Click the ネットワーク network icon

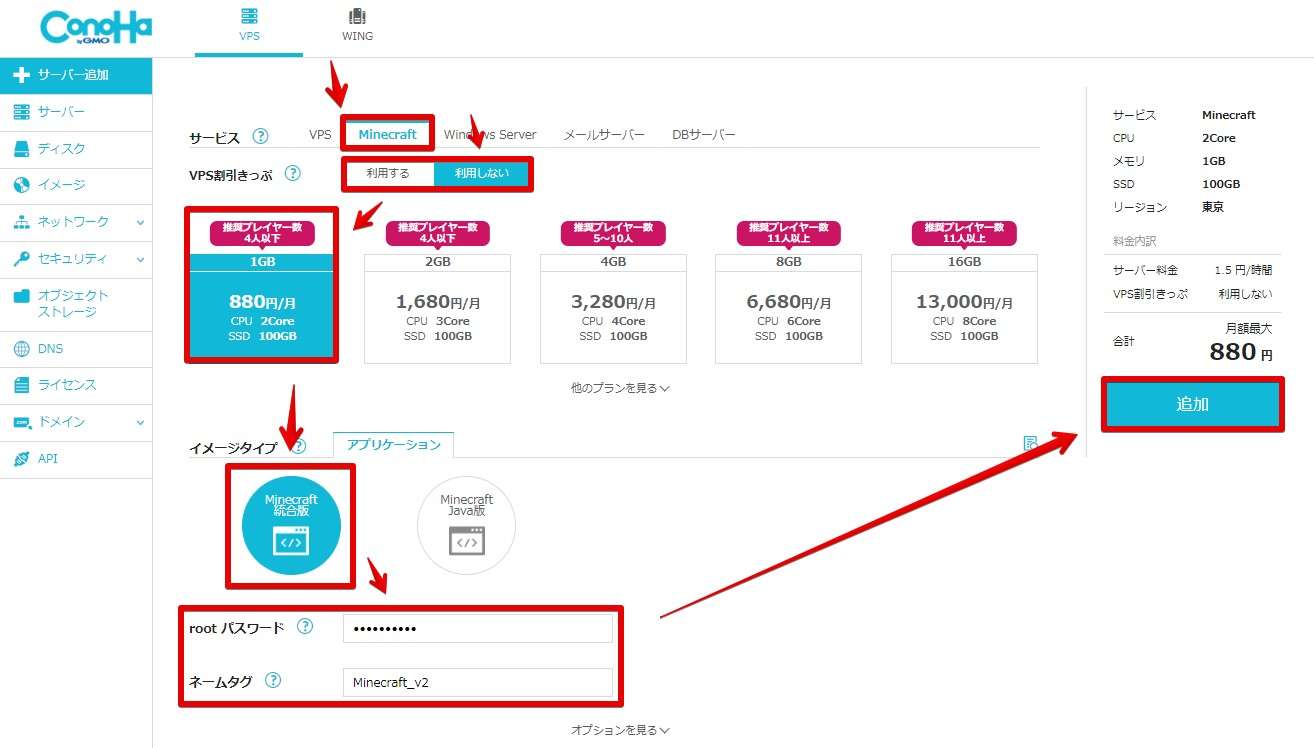21,222
